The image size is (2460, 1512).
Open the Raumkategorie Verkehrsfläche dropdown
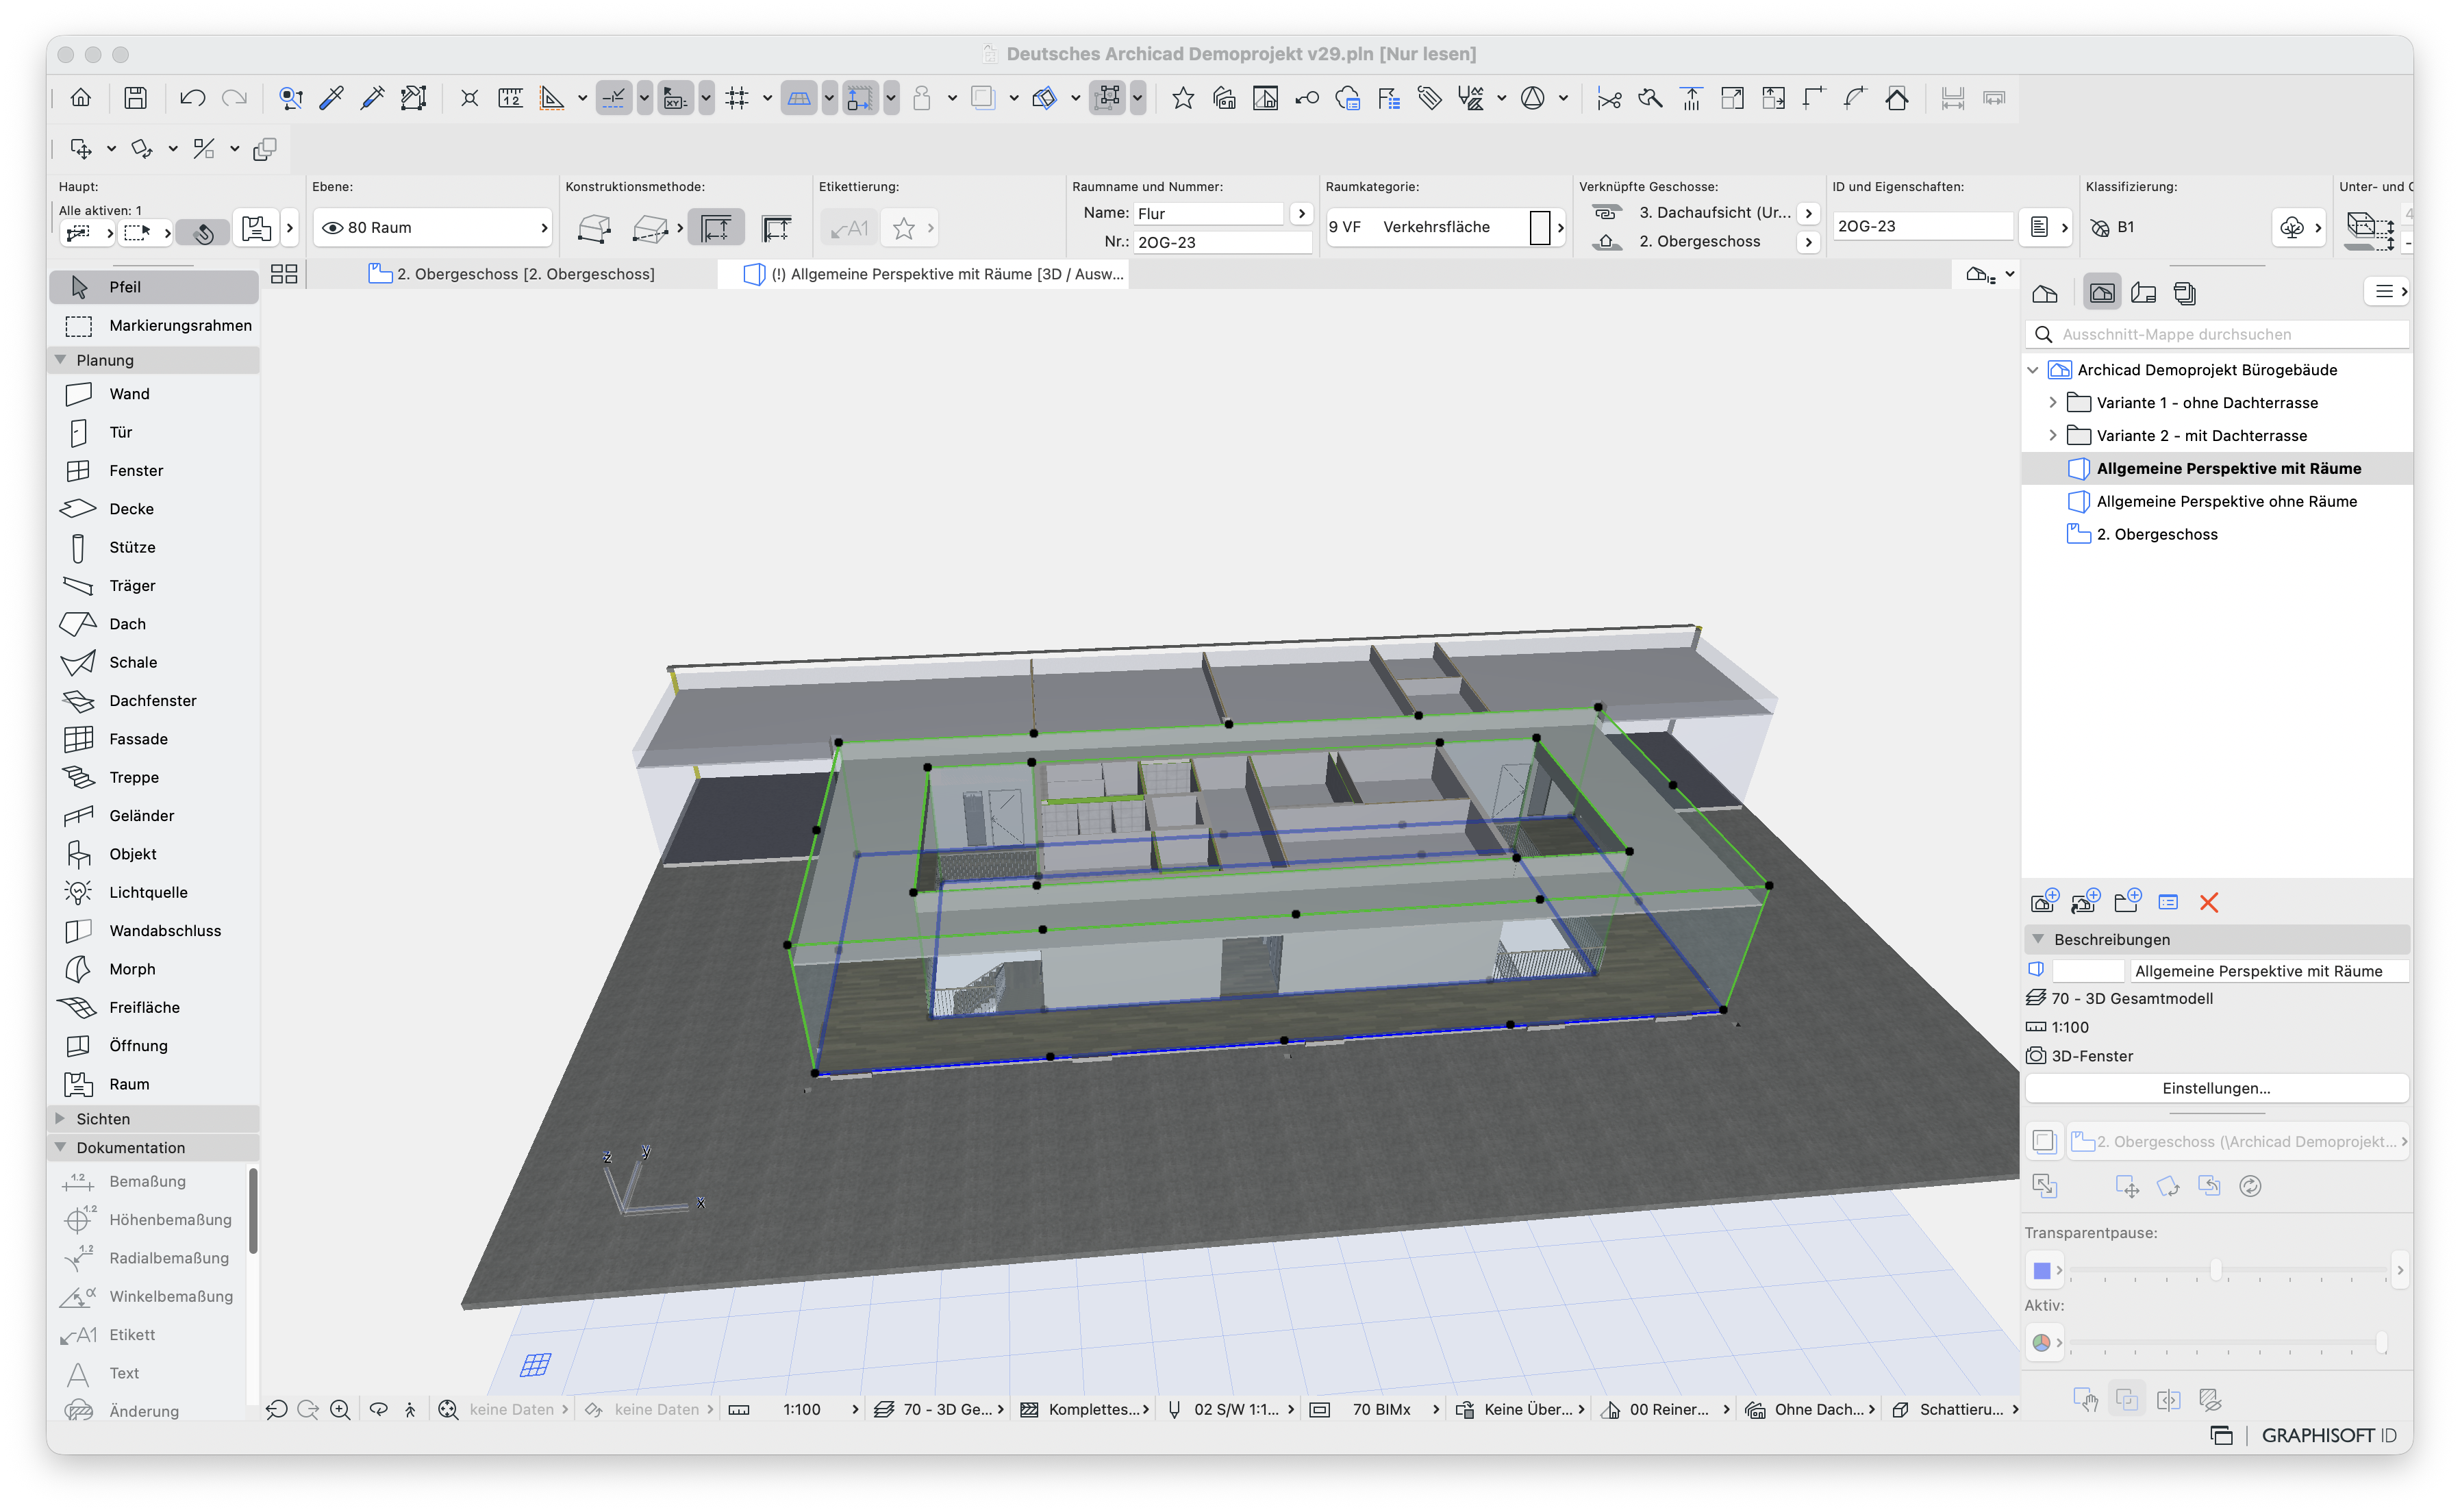point(1445,227)
